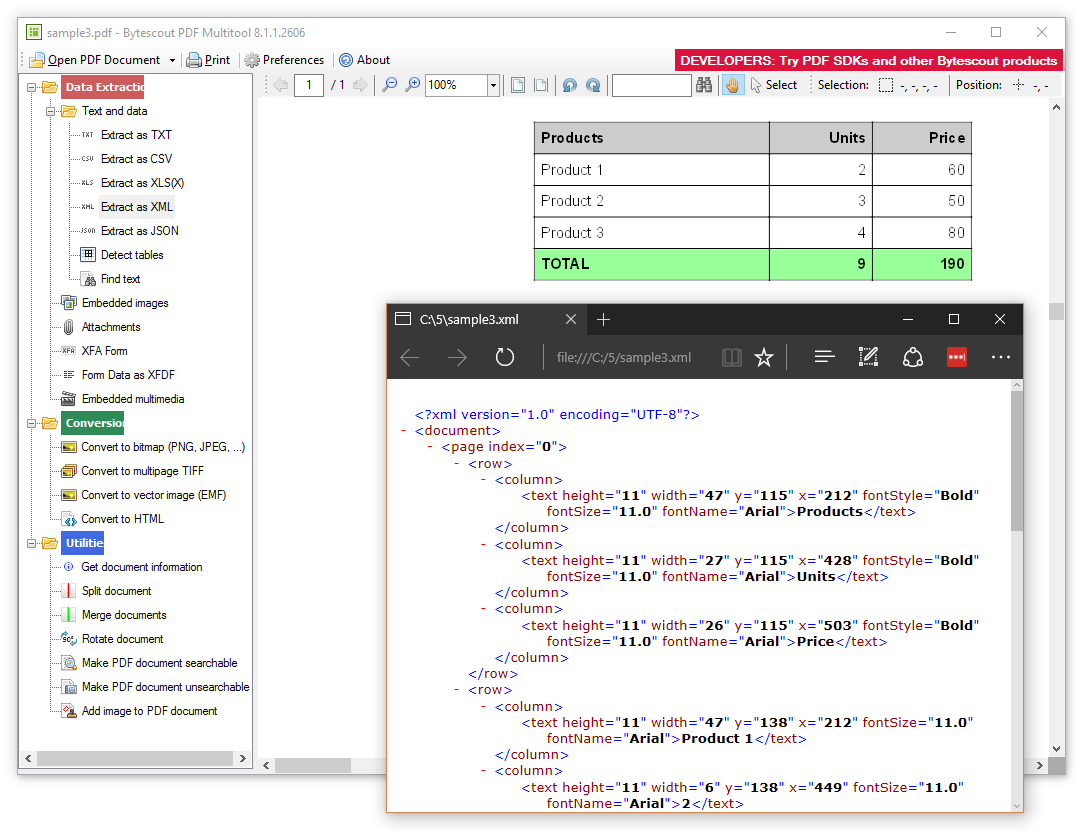Click the binoculars search icon
This screenshot has height=834, width=1090.
705,86
